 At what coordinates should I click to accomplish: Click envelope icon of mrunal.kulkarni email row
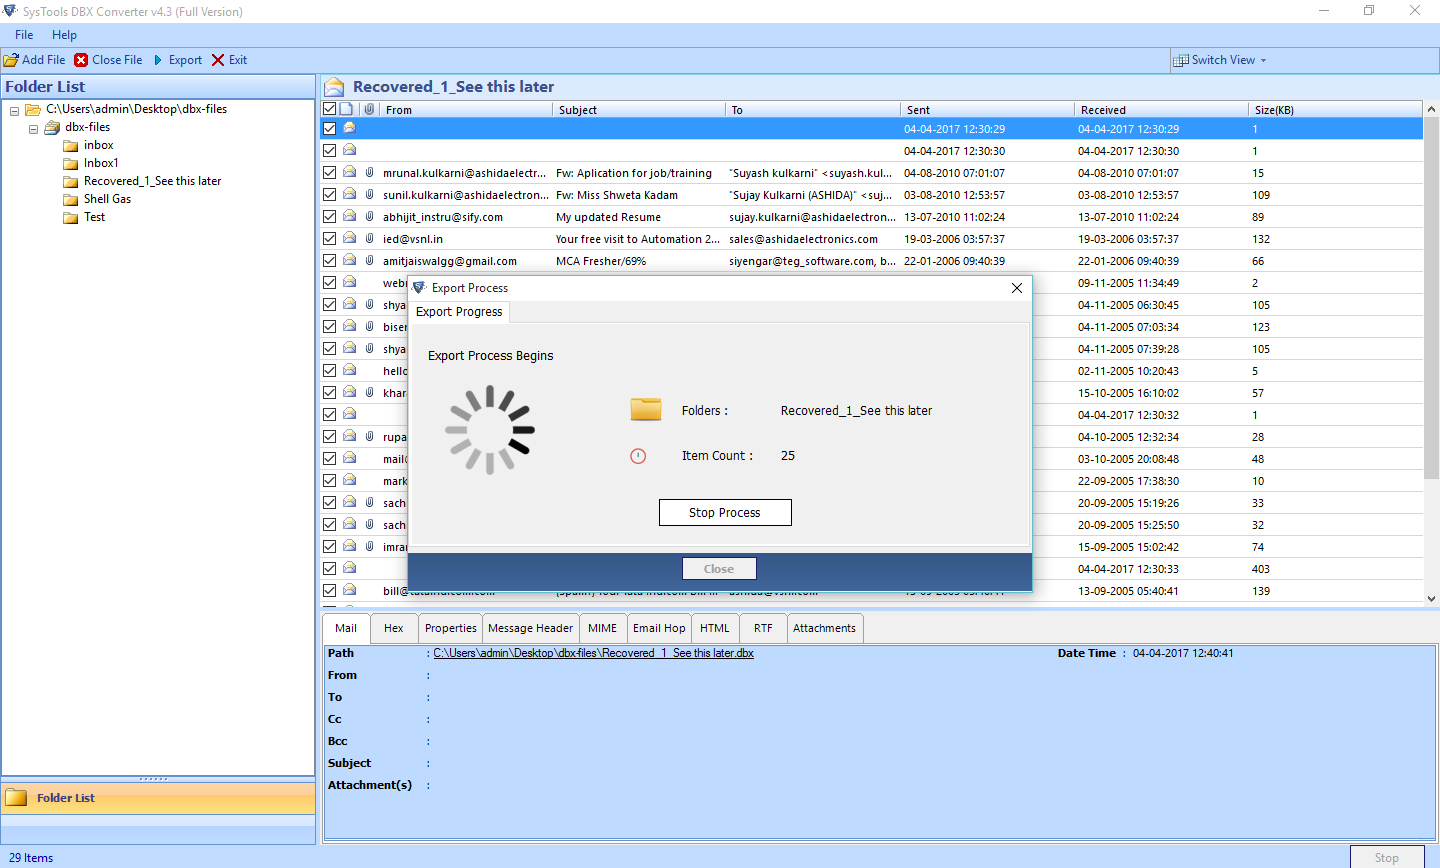350,172
